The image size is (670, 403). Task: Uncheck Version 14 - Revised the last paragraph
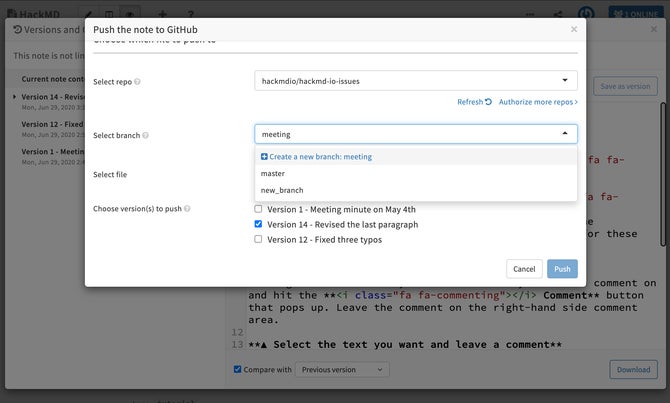(x=258, y=224)
